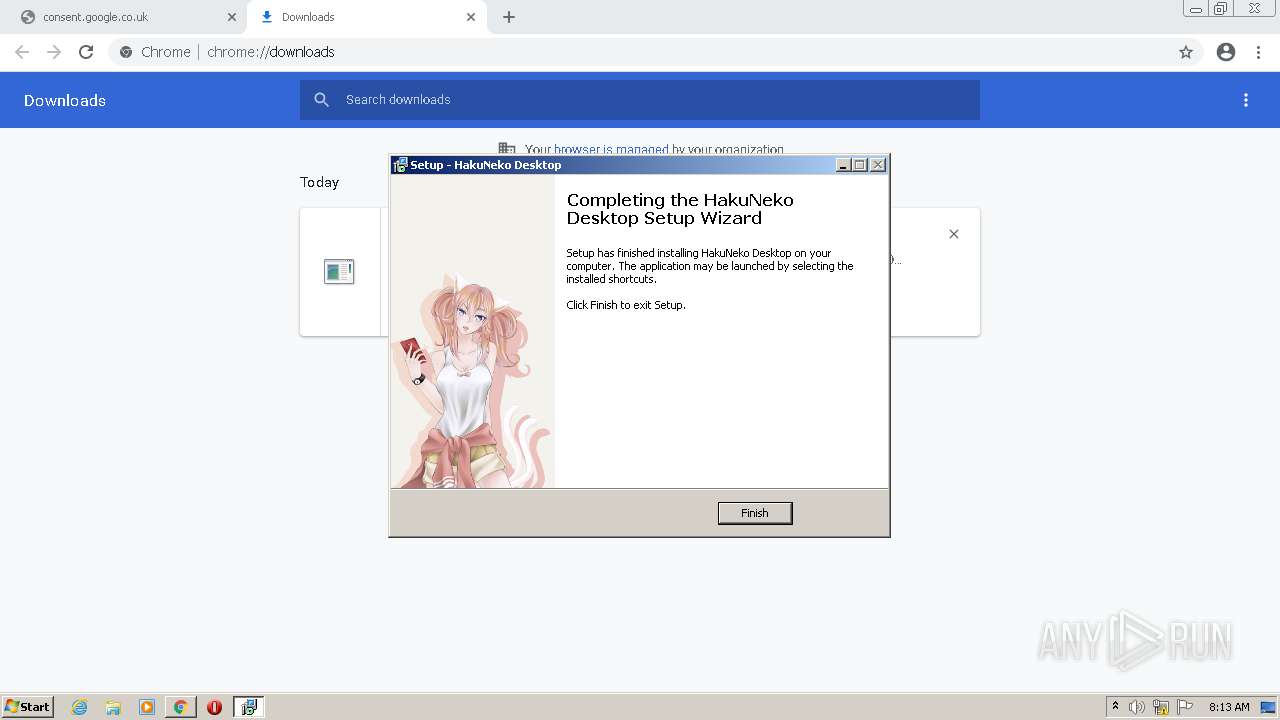This screenshot has height=720, width=1280.
Task: Close the HakuNeko Setup window
Action: (878, 165)
